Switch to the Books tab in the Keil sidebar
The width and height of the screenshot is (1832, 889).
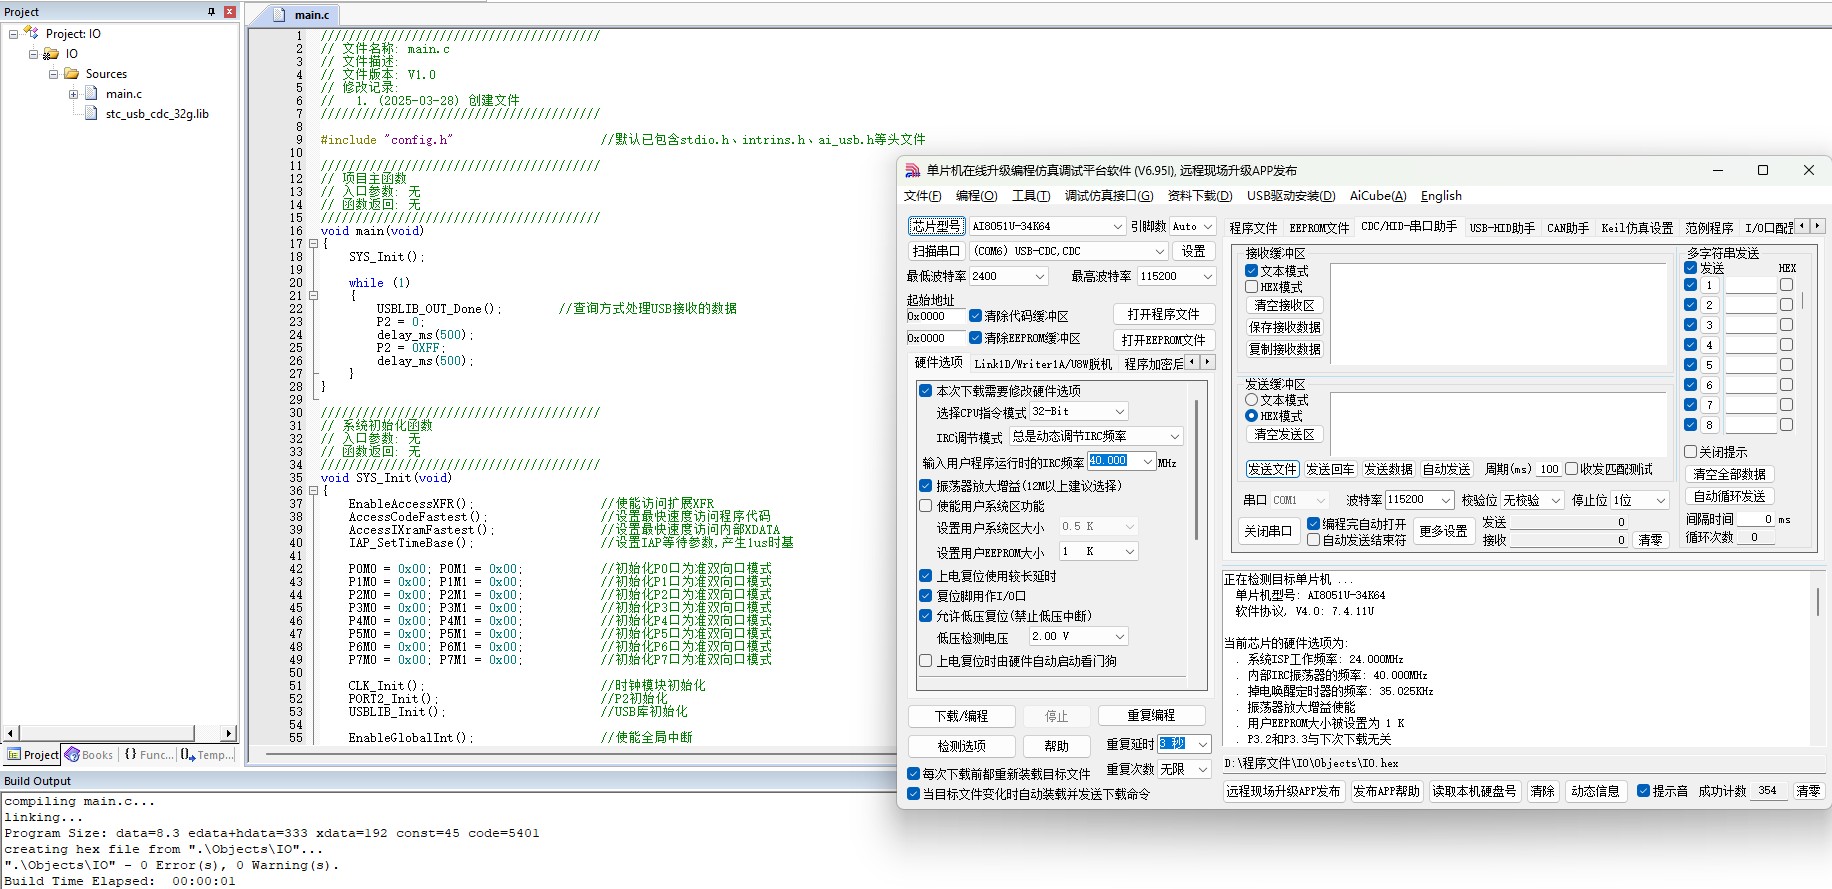pos(89,755)
